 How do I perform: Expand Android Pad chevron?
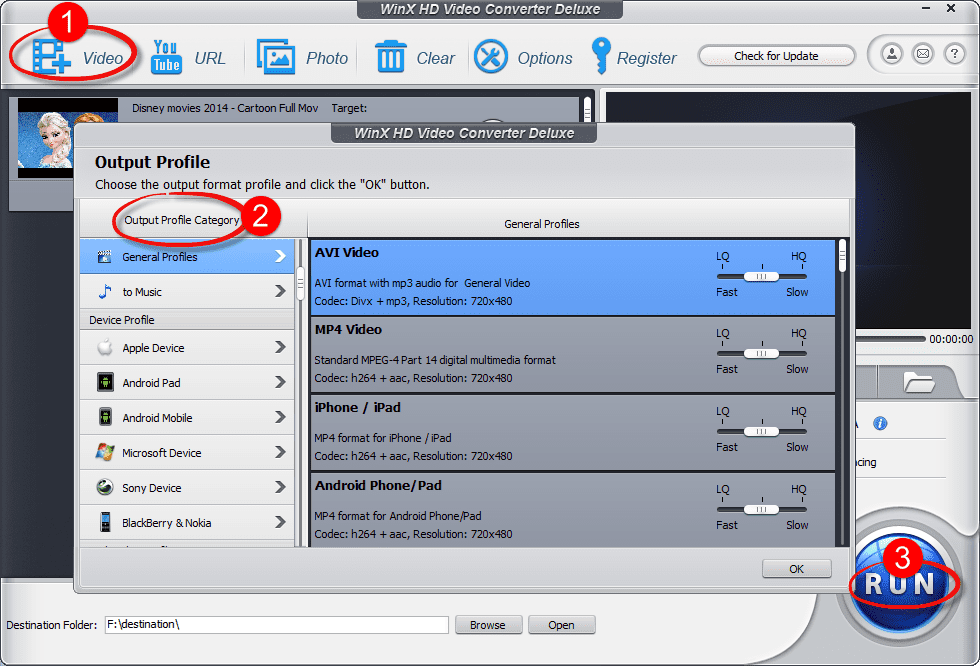click(280, 382)
